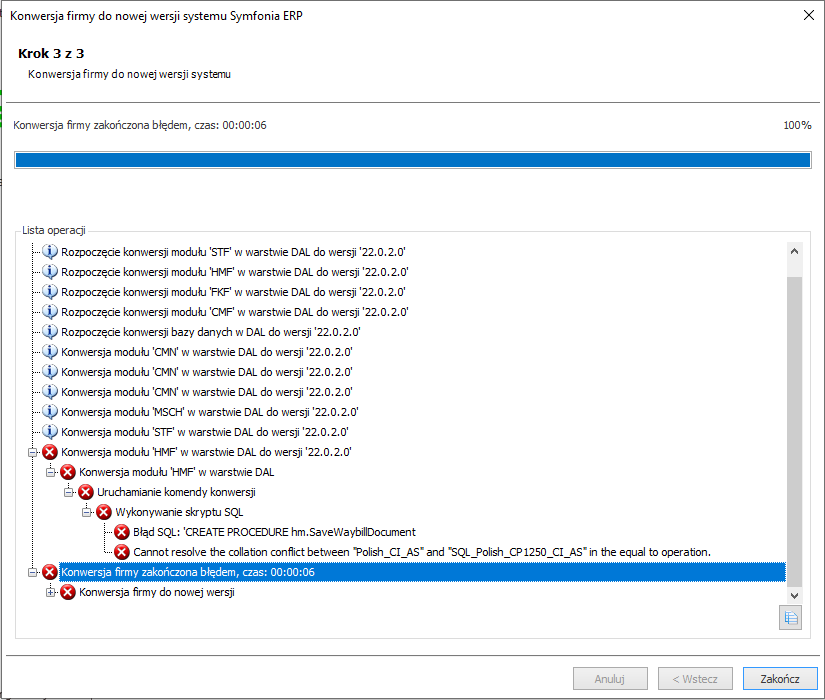Viewport: 825px width, 700px height.
Task: Click error icon for 'Uruchamianie komendy konwersji'
Action: [x=86, y=492]
